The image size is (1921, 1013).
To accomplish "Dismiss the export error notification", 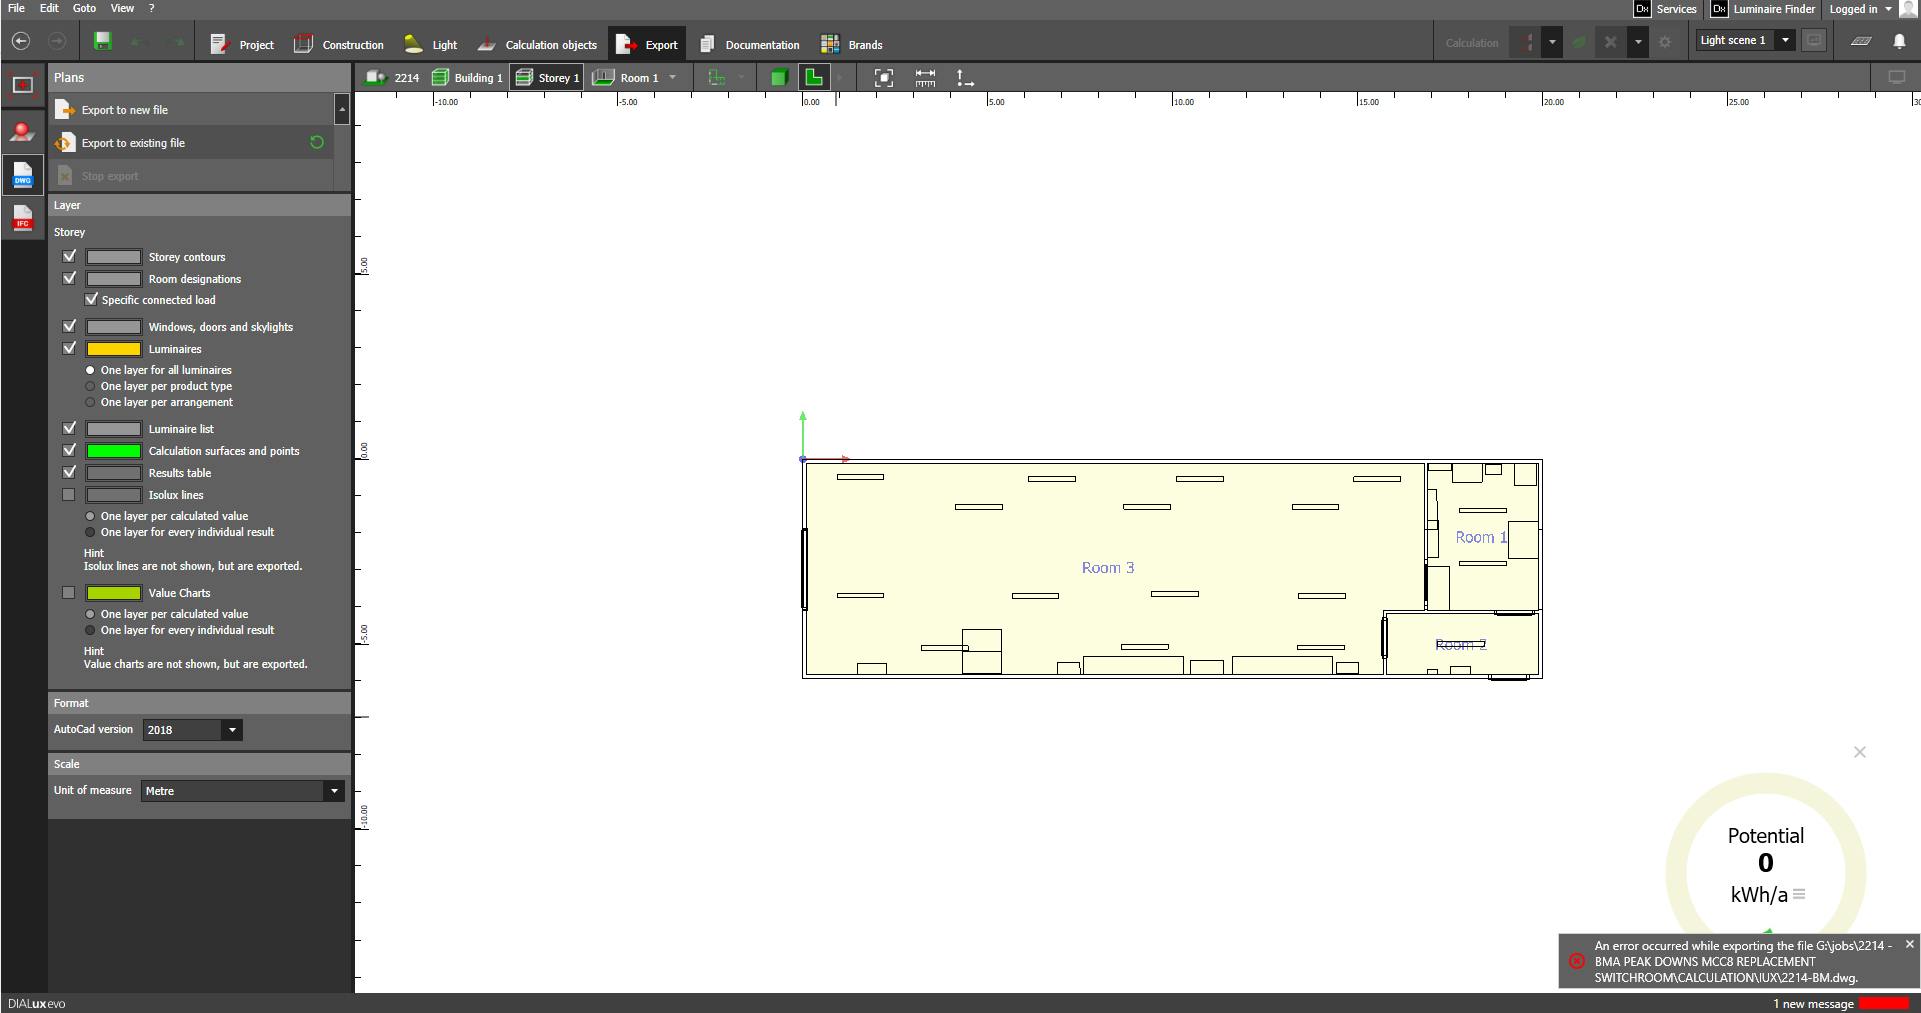I will tap(1910, 944).
